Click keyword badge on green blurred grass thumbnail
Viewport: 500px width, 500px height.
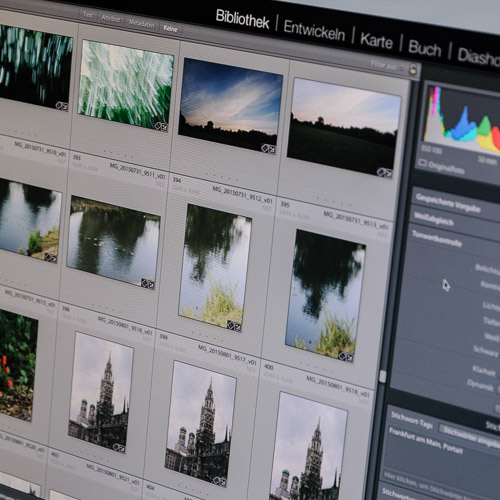pos(158,126)
